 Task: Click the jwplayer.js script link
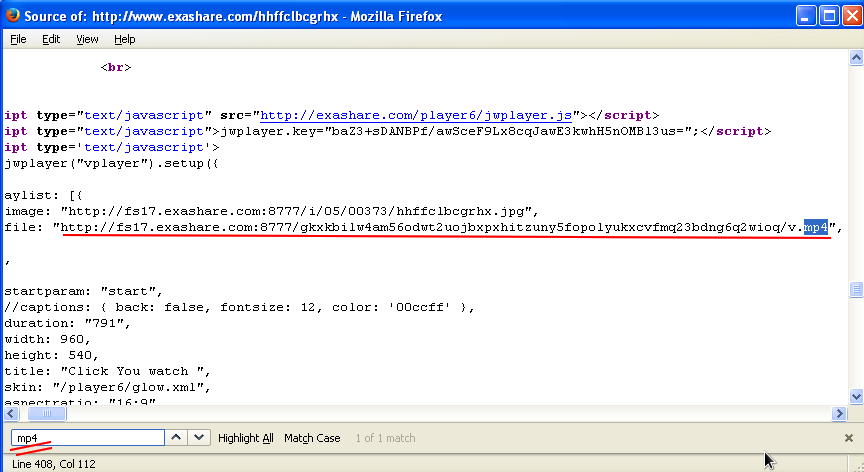pyautogui.click(x=416, y=115)
